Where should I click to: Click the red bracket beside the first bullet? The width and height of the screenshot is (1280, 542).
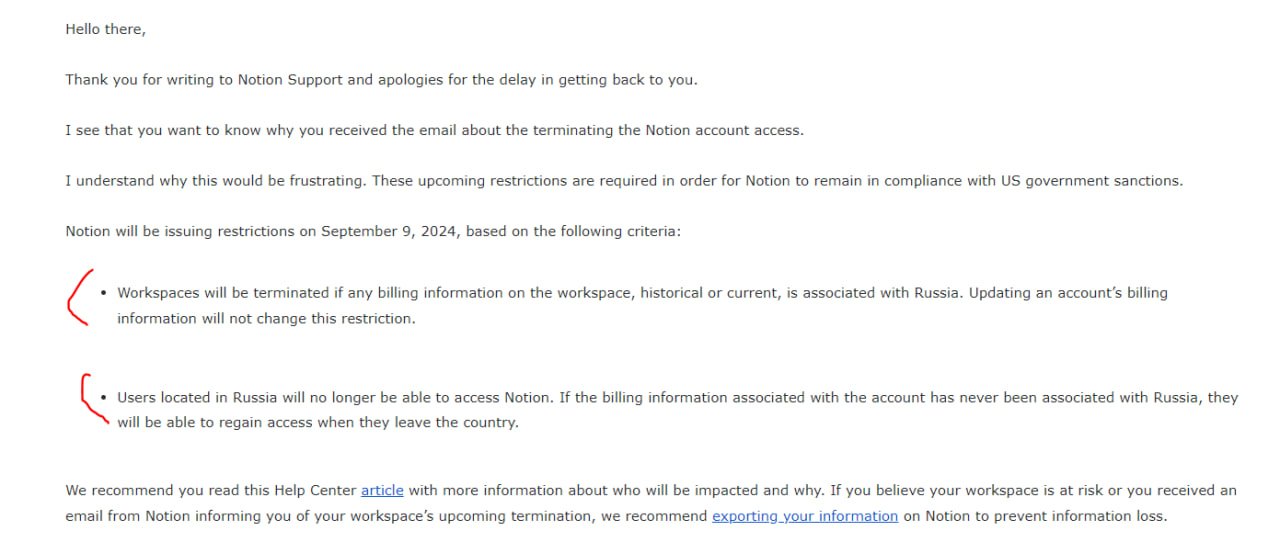(x=75, y=297)
